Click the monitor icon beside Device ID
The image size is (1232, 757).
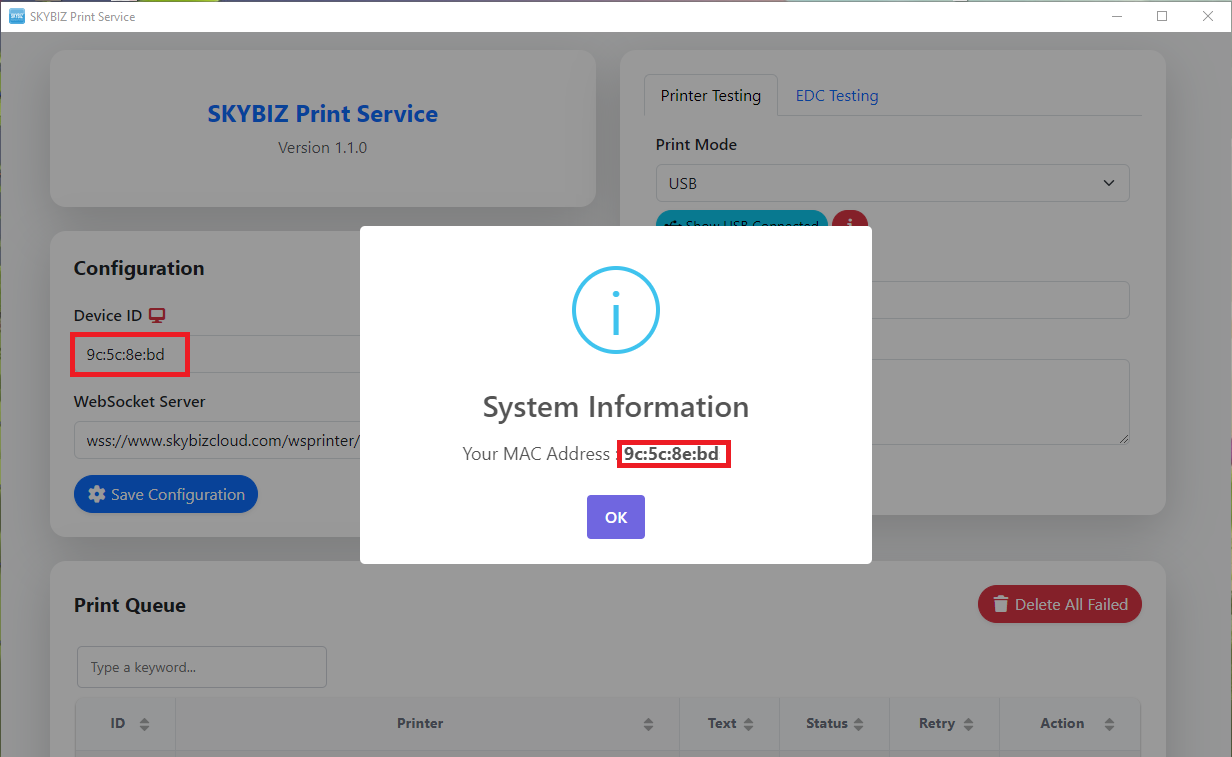(157, 315)
